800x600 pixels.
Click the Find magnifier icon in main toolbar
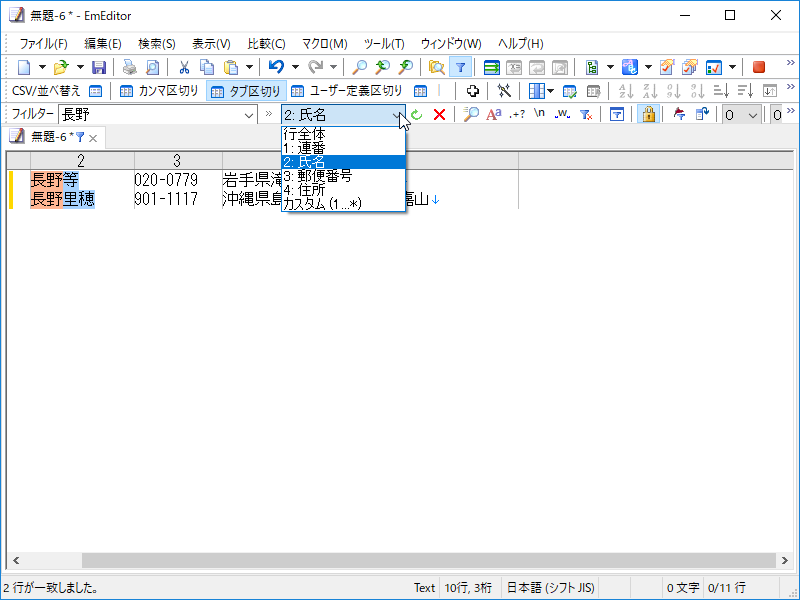pyautogui.click(x=360, y=67)
